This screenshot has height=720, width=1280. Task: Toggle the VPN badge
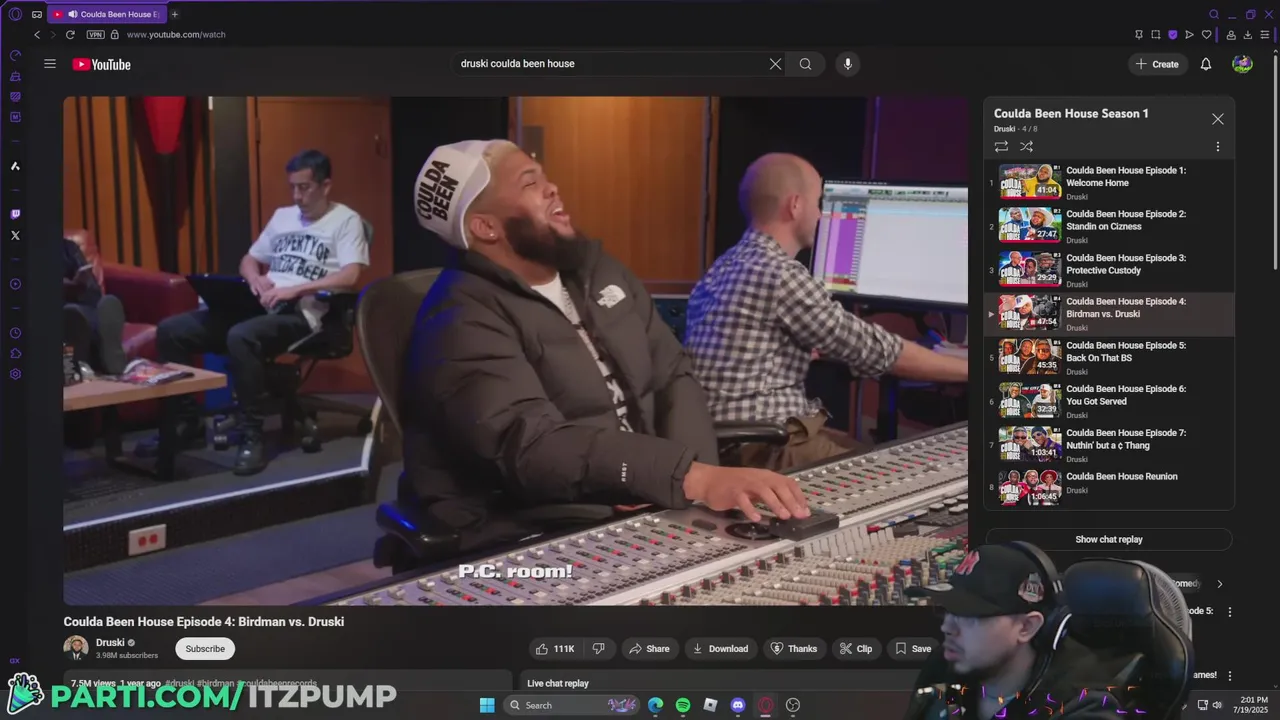point(95,34)
